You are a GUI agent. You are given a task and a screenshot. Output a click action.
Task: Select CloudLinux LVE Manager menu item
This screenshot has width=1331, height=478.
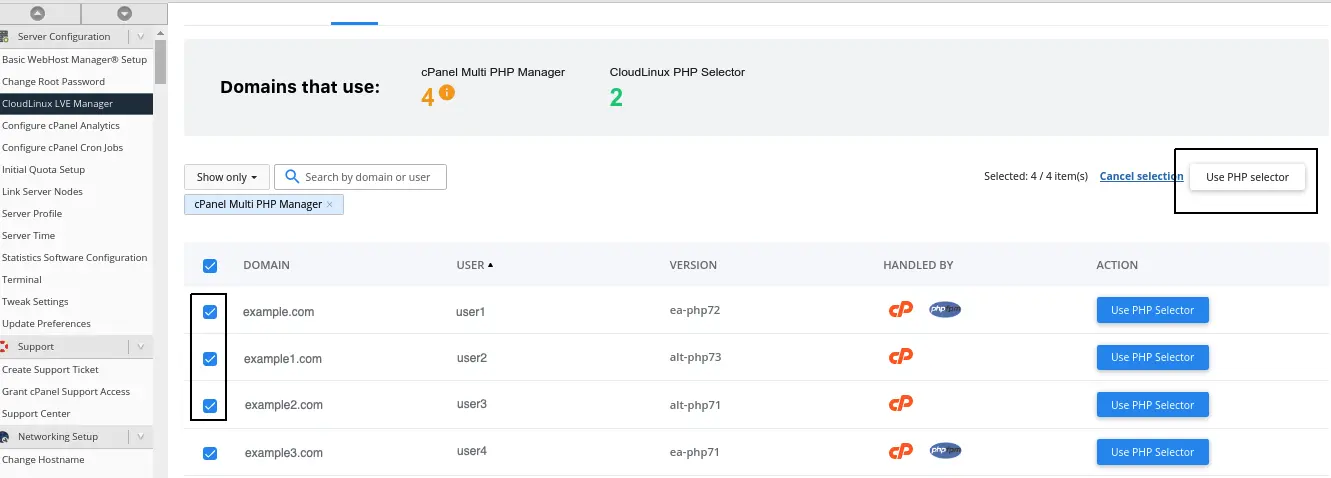[76, 104]
